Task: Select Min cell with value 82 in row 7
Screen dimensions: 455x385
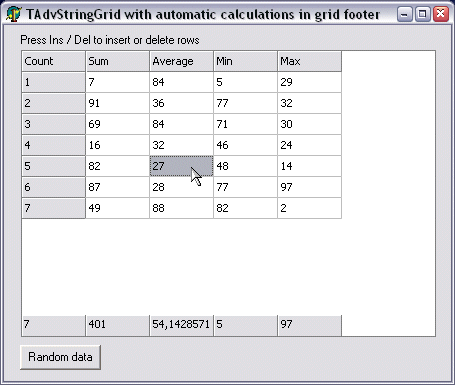Action: point(245,208)
